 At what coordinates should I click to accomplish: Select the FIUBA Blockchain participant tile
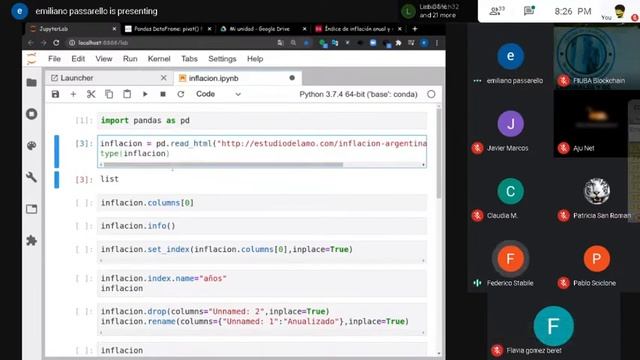point(596,58)
